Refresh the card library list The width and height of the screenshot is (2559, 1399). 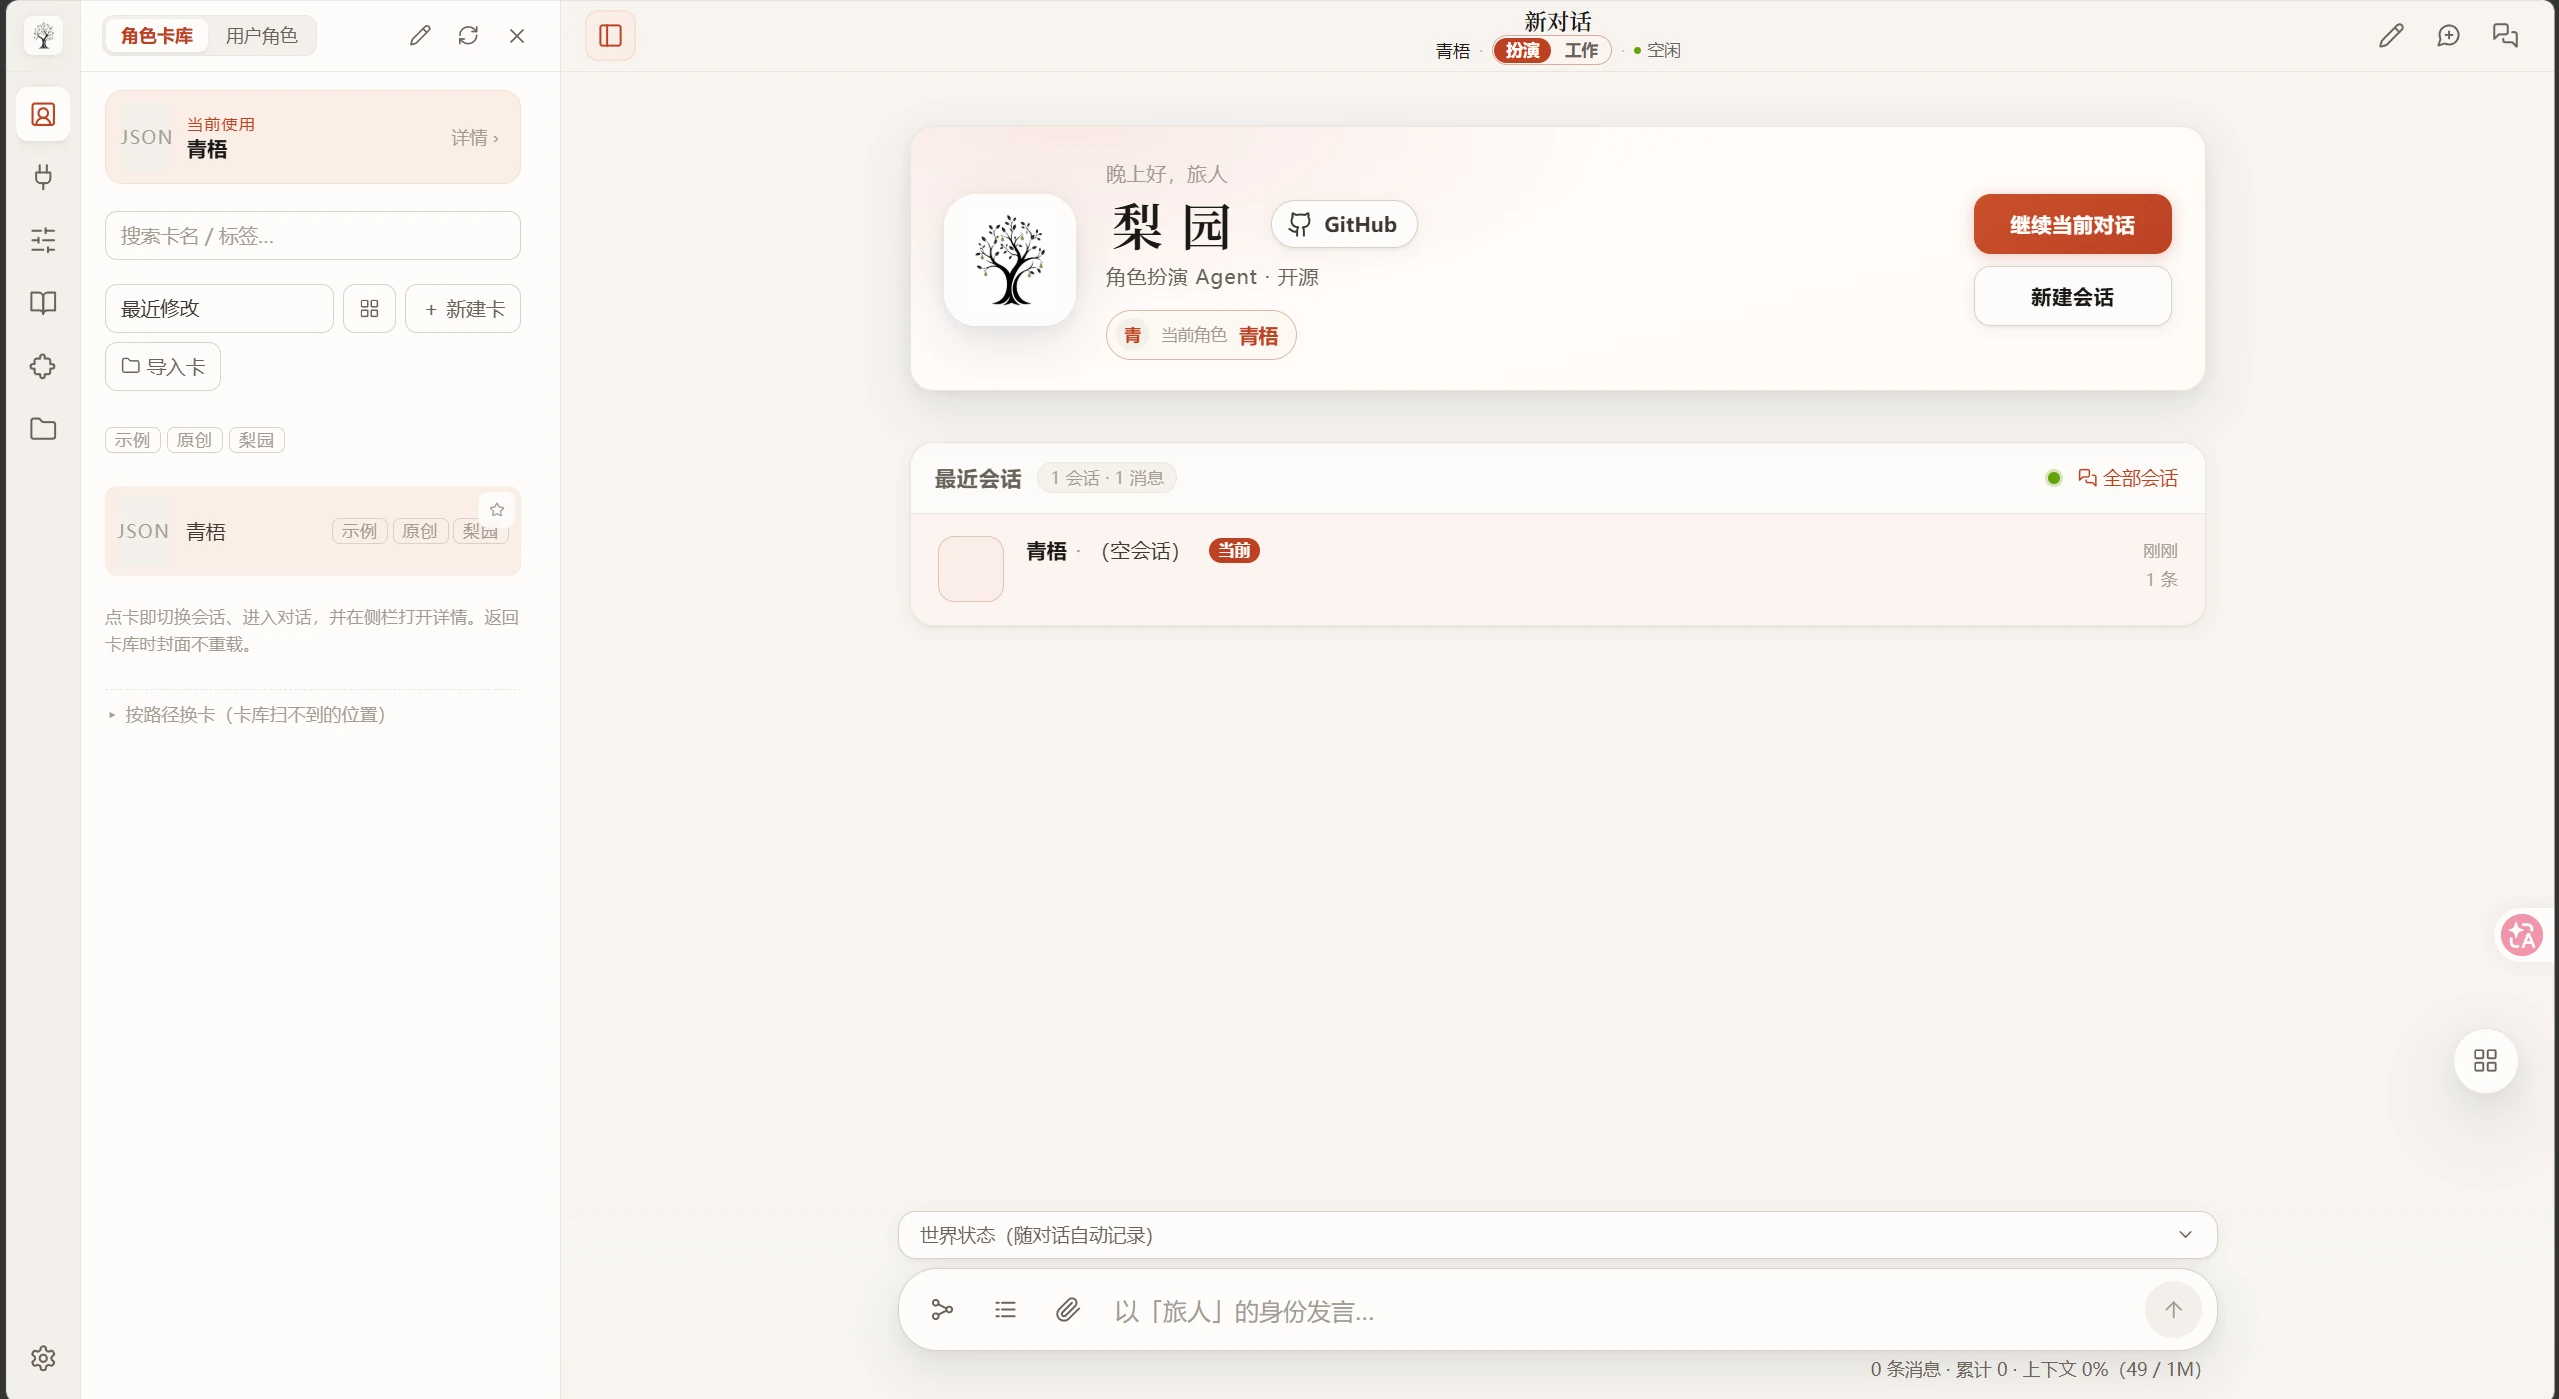tap(468, 36)
